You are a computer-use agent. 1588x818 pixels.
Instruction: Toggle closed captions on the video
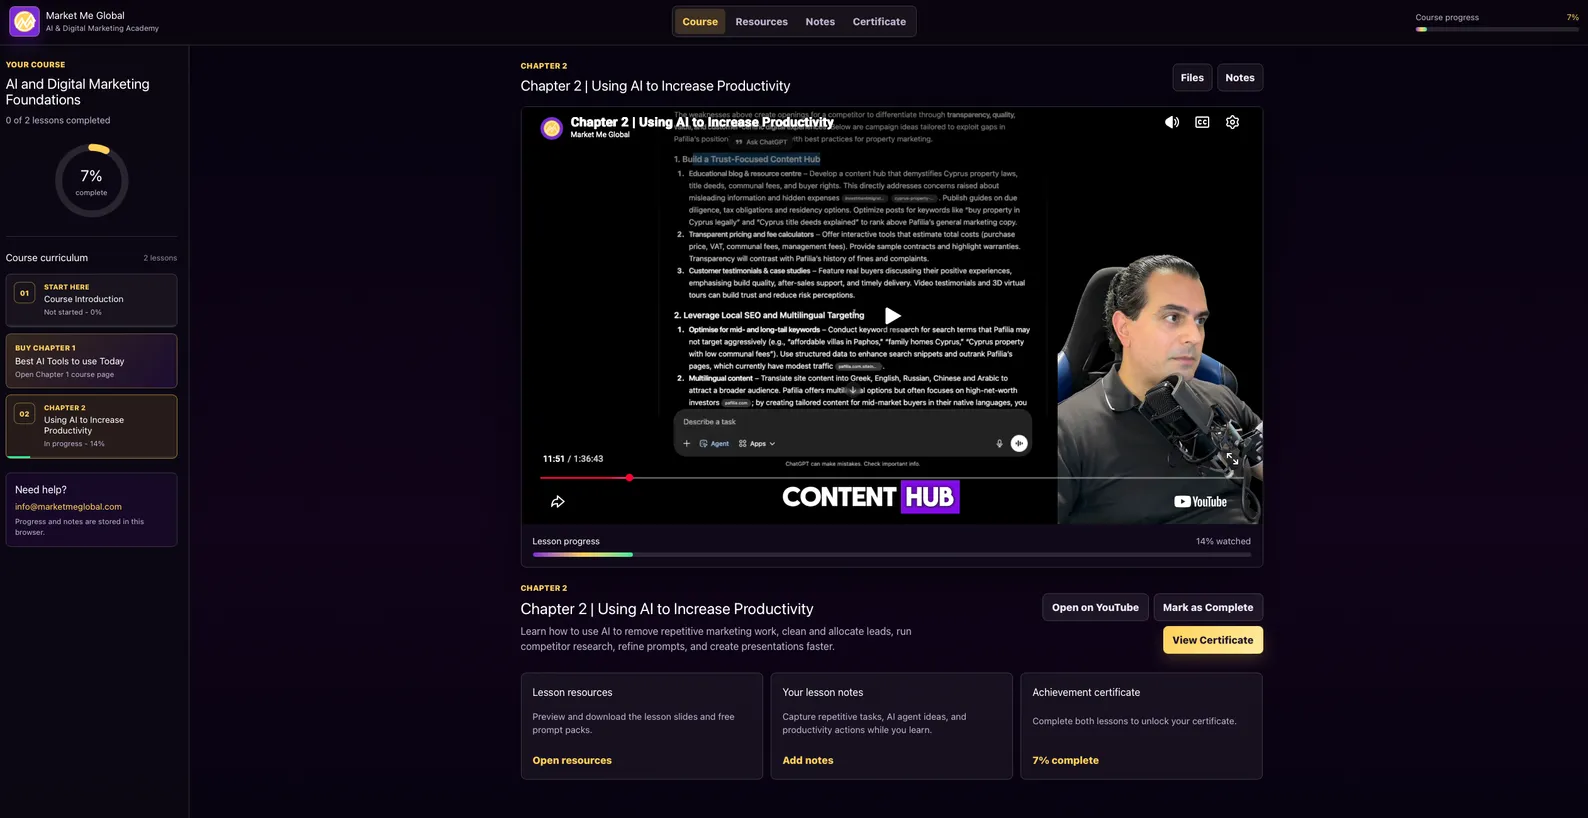[1202, 122]
